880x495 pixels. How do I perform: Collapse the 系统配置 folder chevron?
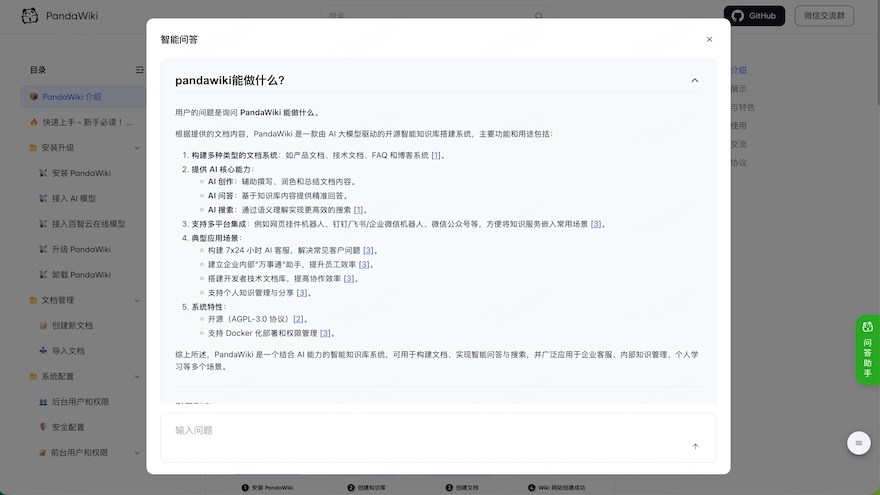[137, 376]
